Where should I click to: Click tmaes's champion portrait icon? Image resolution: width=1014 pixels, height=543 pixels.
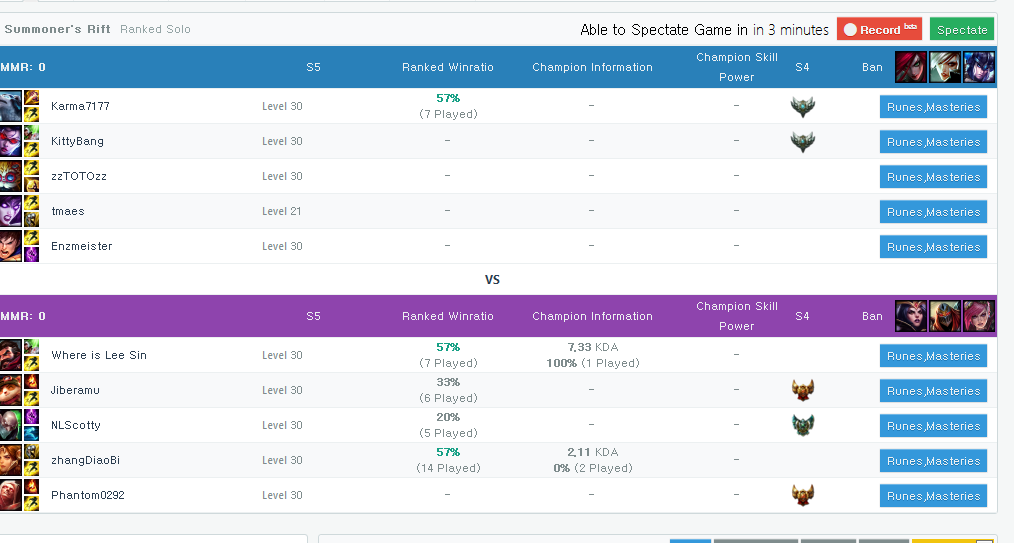click(10, 211)
